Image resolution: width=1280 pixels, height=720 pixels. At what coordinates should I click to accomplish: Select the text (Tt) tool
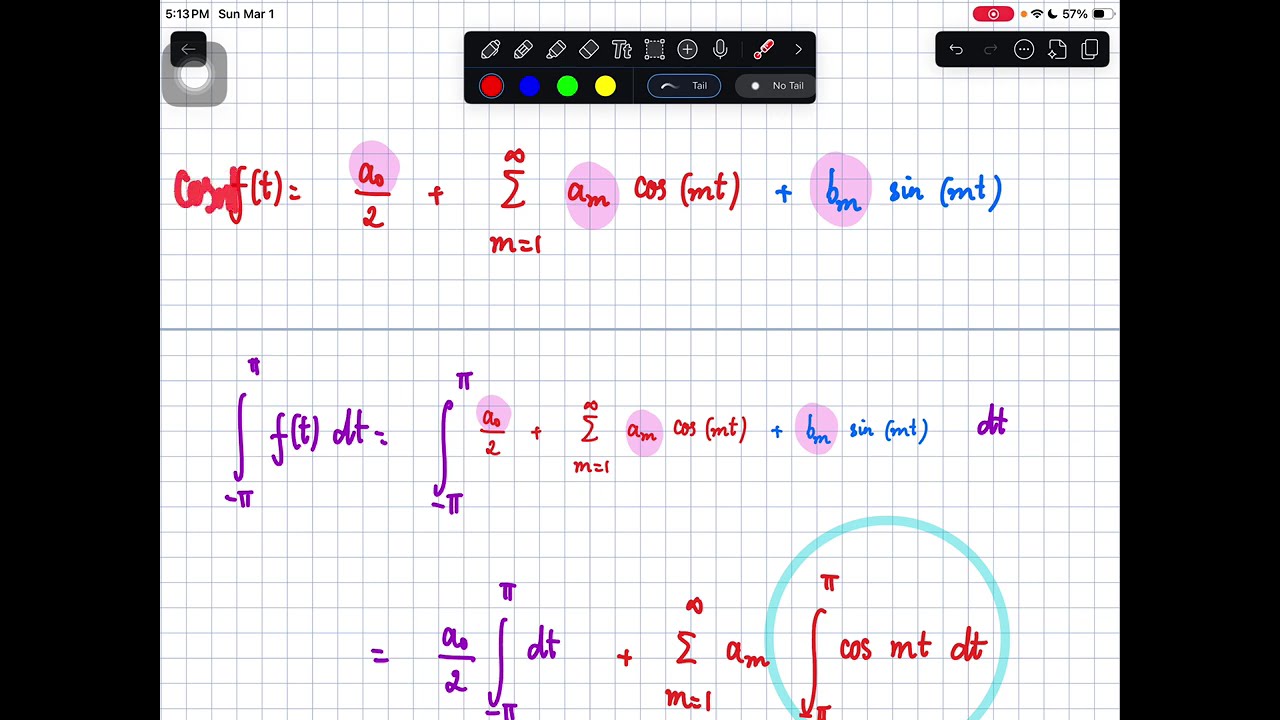pos(621,50)
